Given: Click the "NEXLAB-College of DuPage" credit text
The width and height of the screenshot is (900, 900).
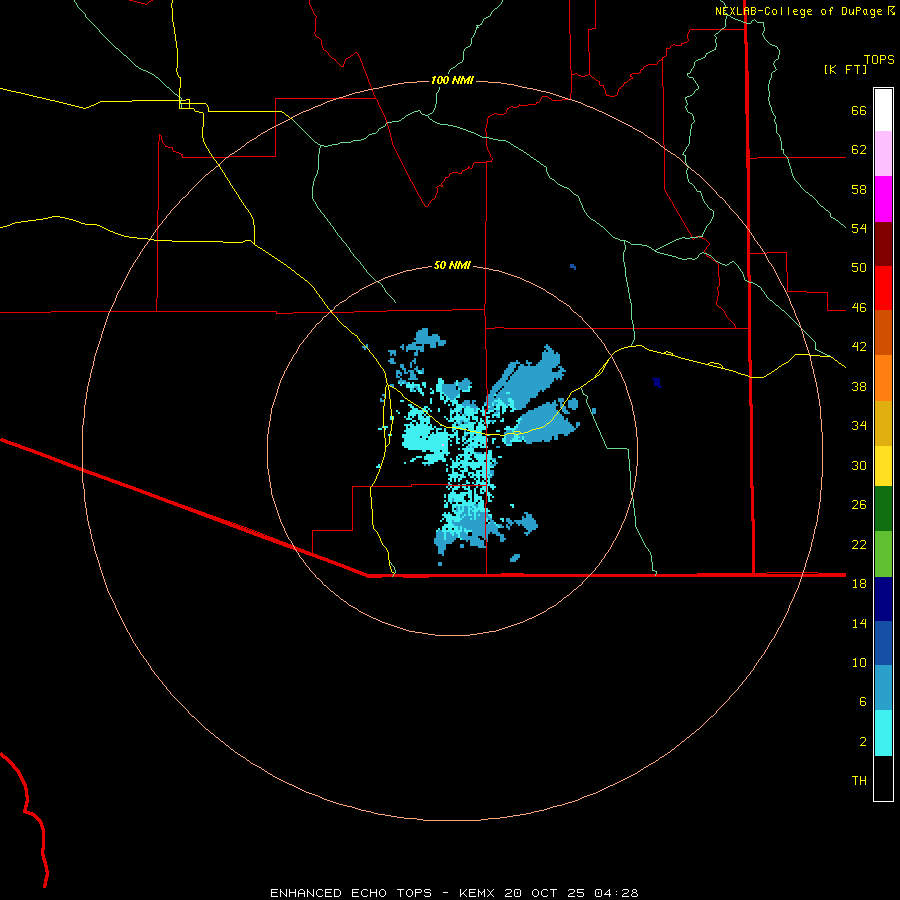Looking at the screenshot, I should (798, 11).
